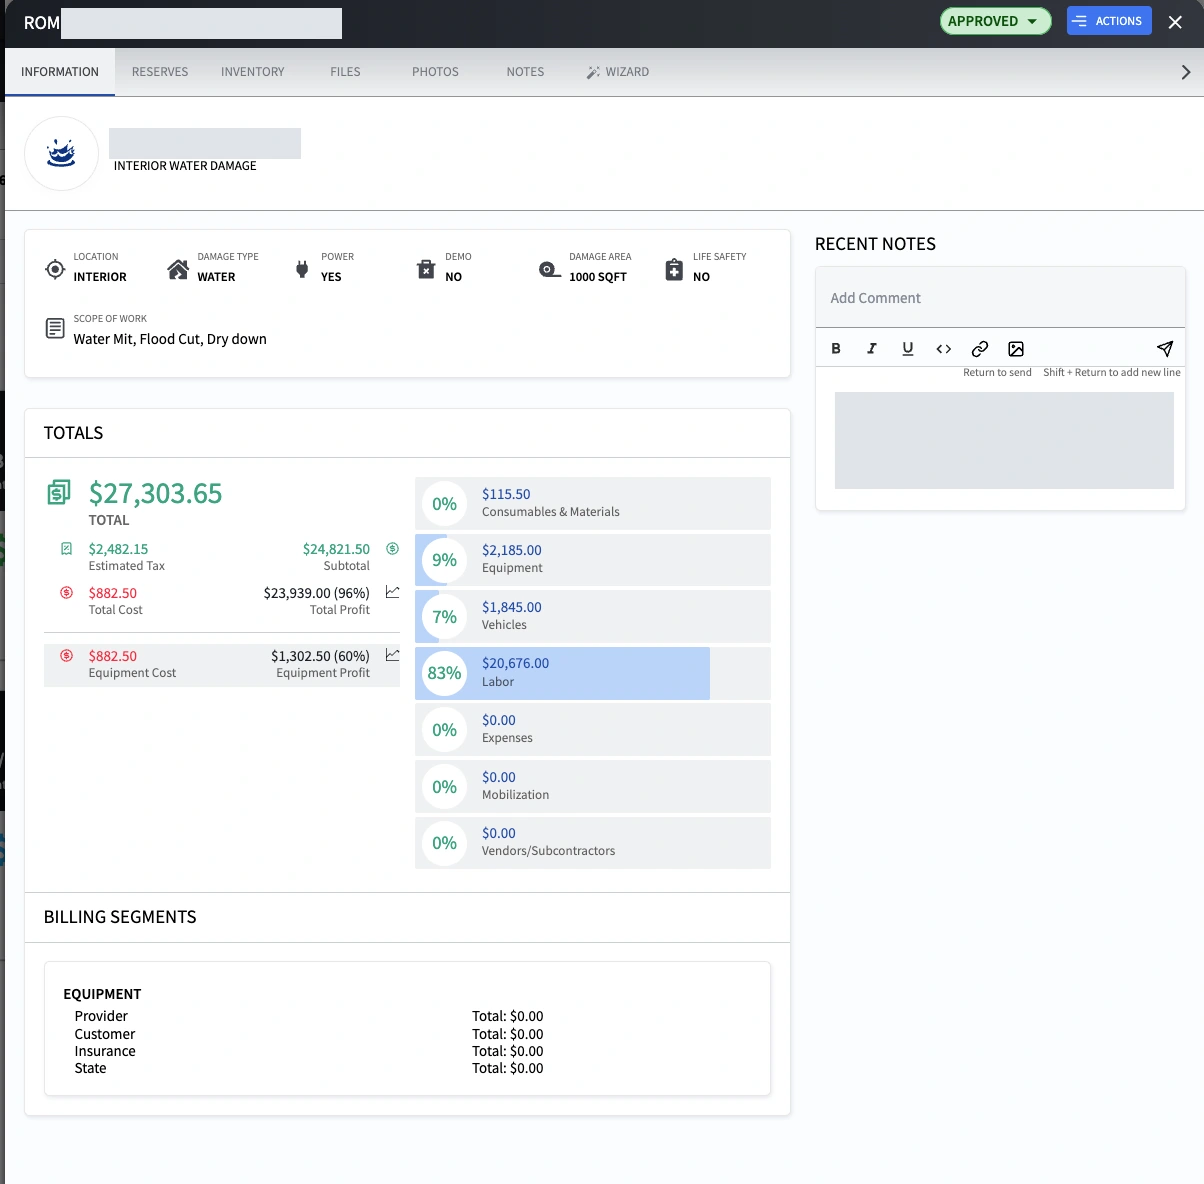Open the APPROVED status dropdown
The height and width of the screenshot is (1184, 1204).
point(995,21)
